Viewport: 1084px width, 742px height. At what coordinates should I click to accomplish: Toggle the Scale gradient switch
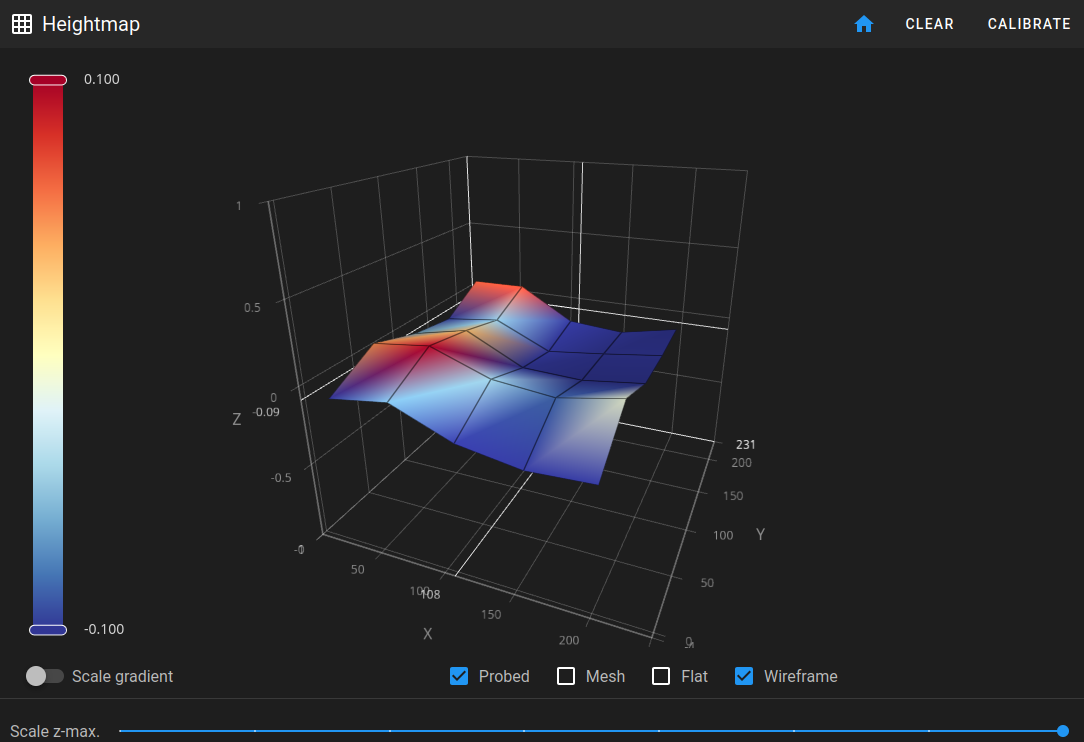(x=44, y=676)
